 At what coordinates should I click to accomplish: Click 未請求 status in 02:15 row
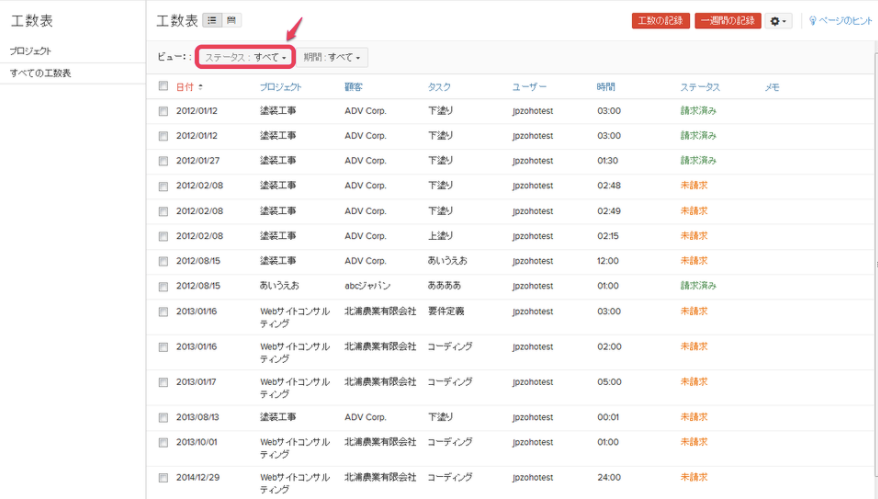[x=694, y=236]
